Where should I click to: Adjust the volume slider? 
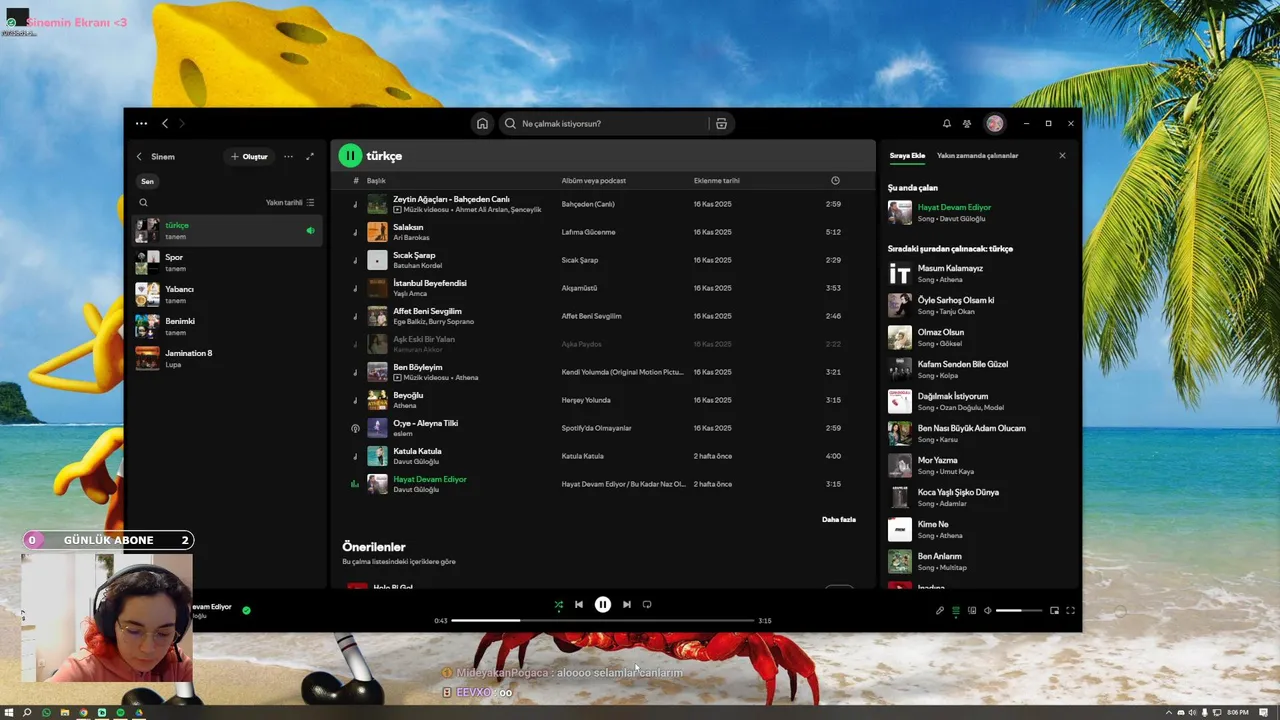click(1018, 610)
